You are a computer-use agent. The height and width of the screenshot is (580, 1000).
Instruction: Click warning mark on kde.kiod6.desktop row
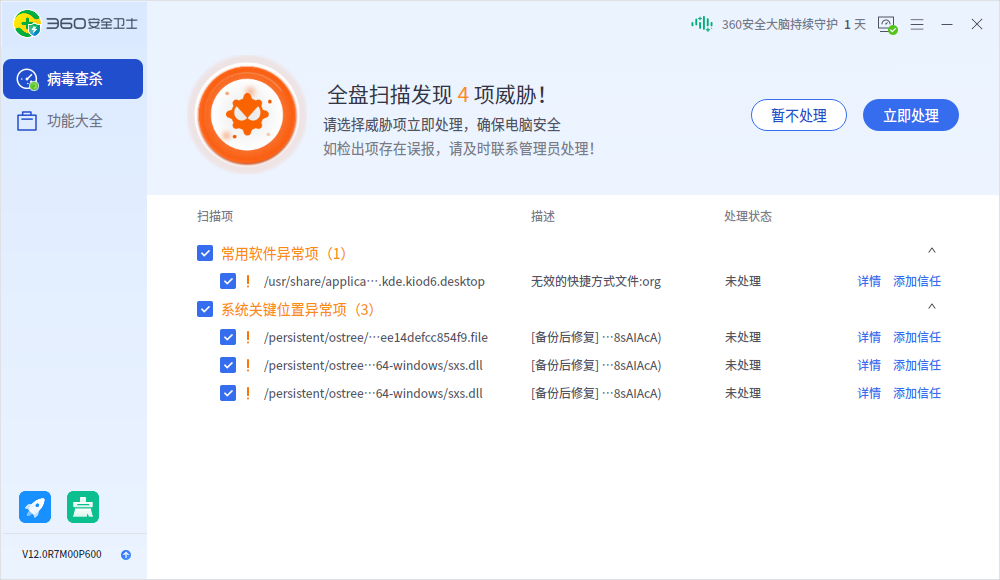pos(248,281)
